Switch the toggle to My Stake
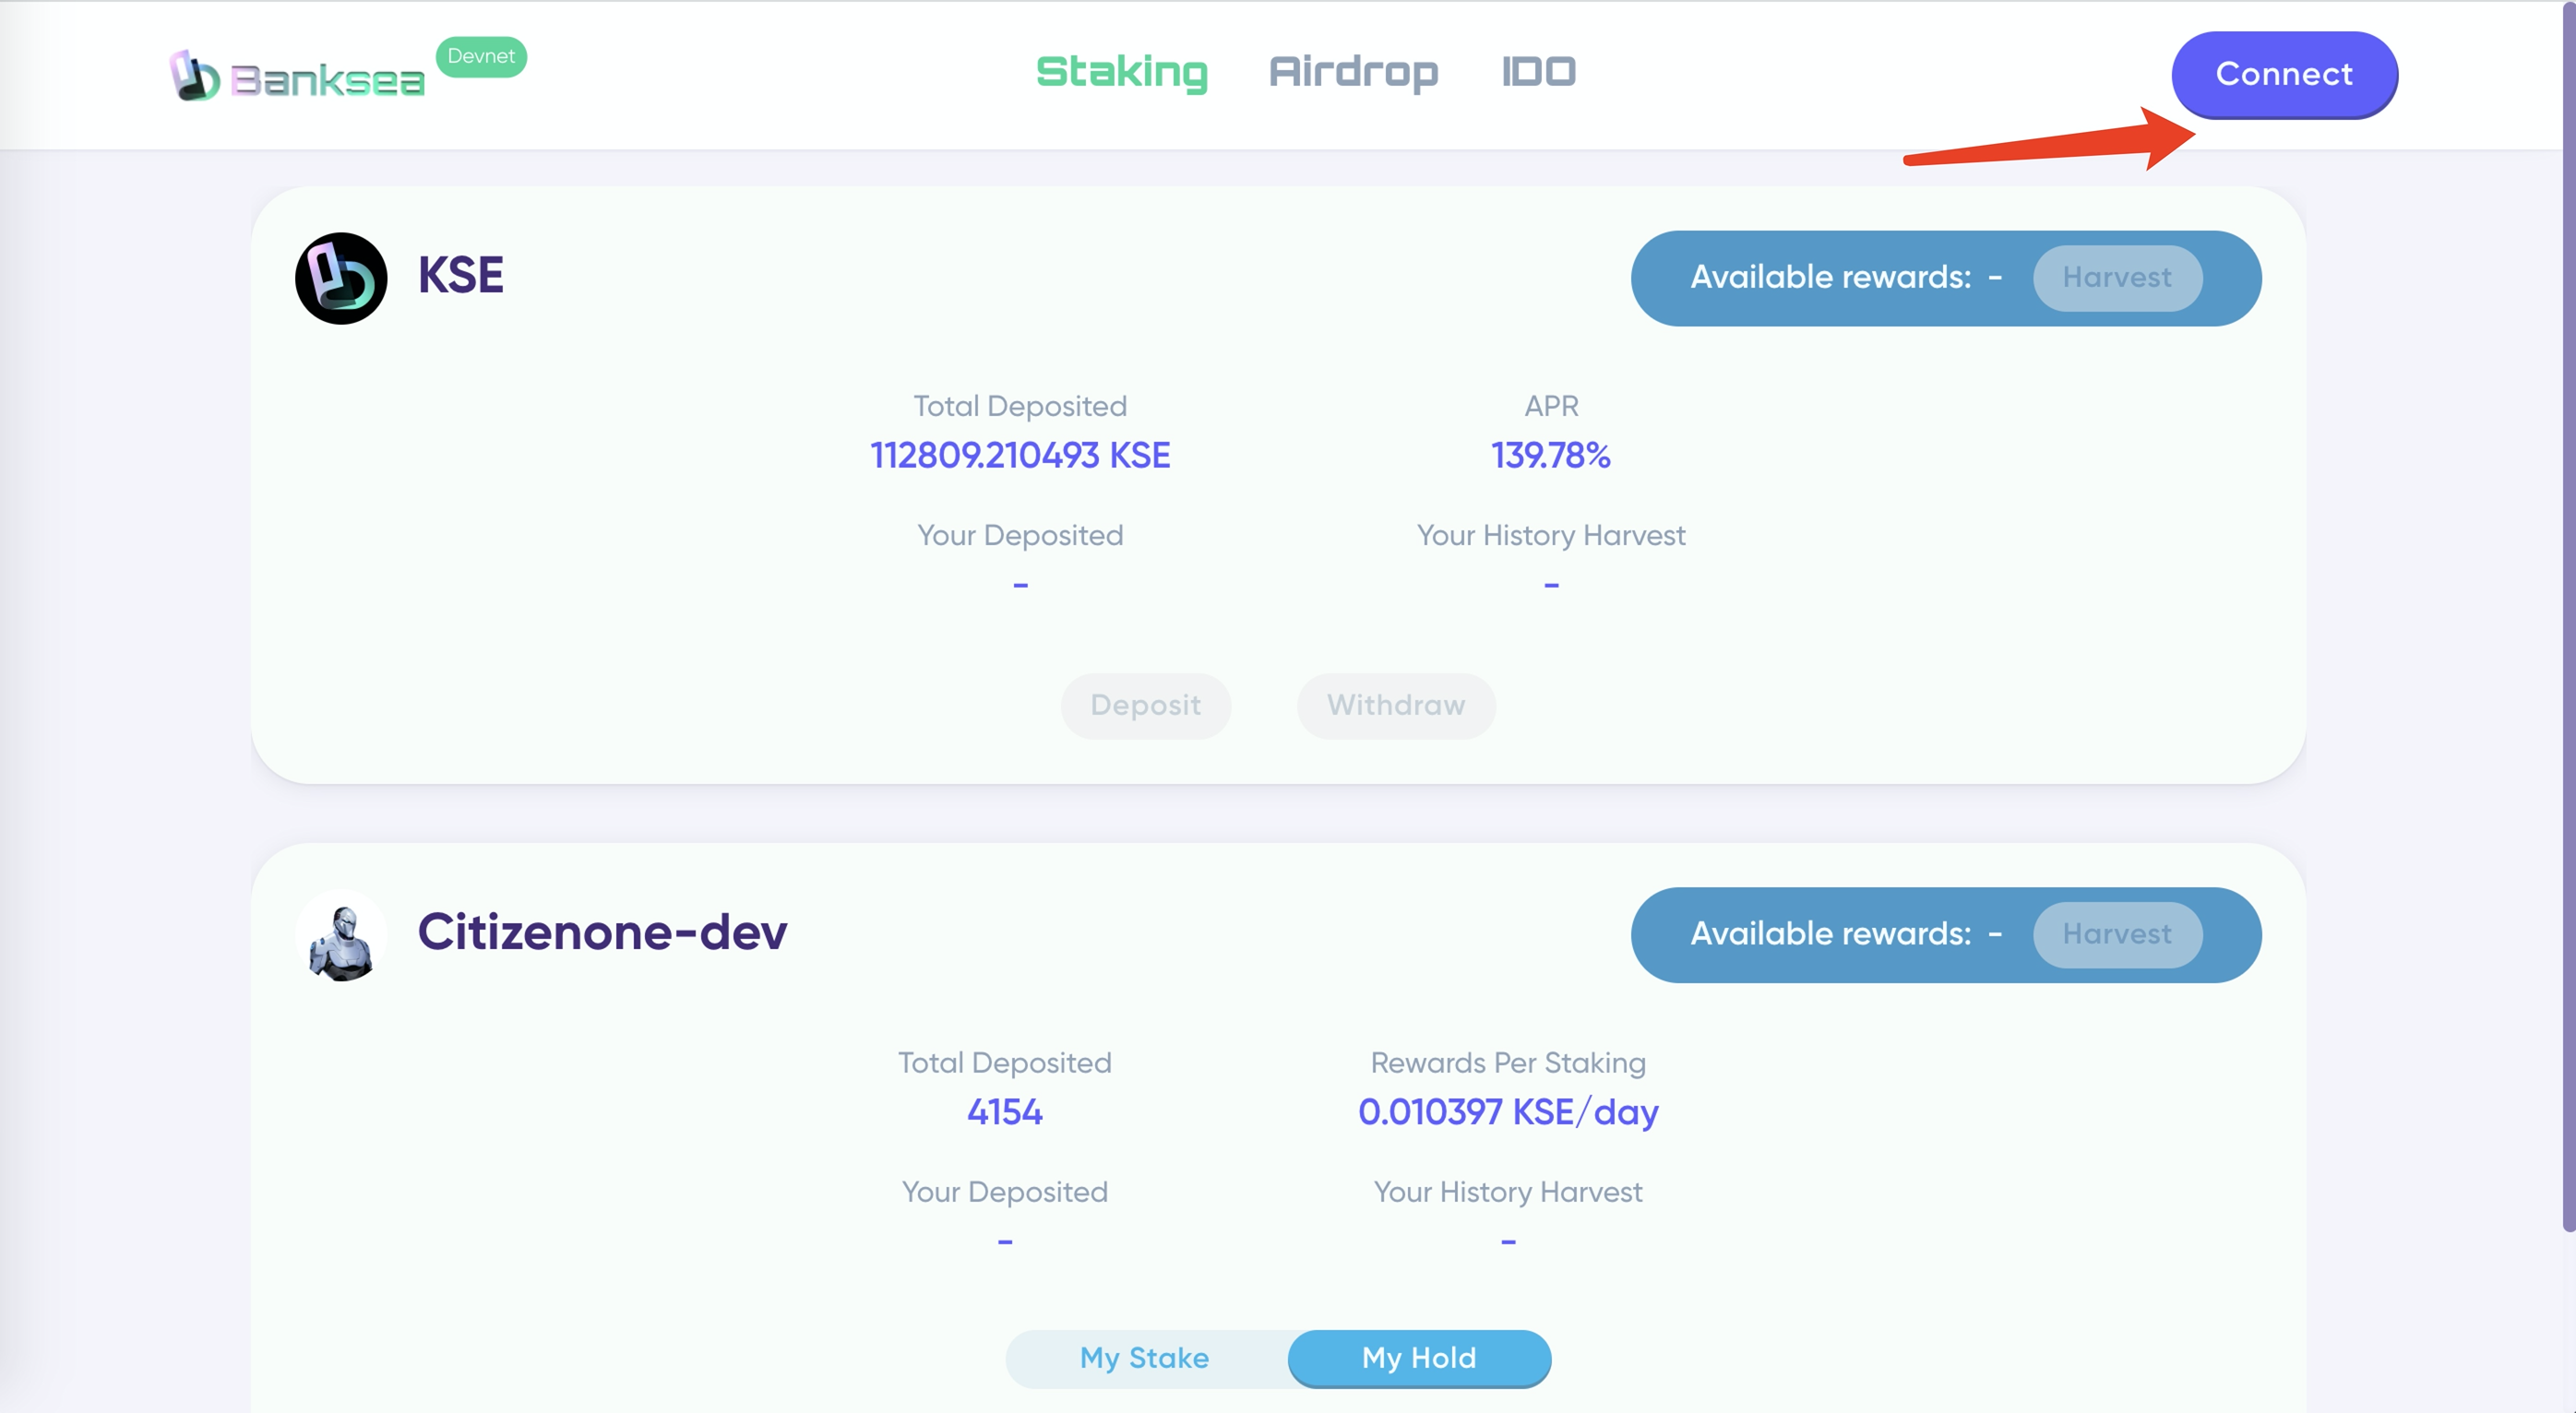Screen dimensions: 2576x1413 click(1144, 1358)
